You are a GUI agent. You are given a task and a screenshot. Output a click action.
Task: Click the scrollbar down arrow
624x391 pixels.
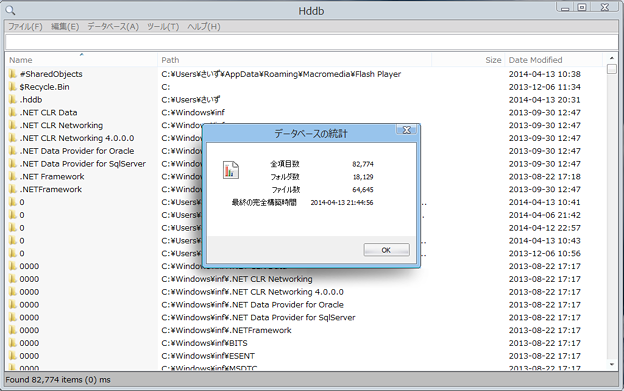point(612,364)
